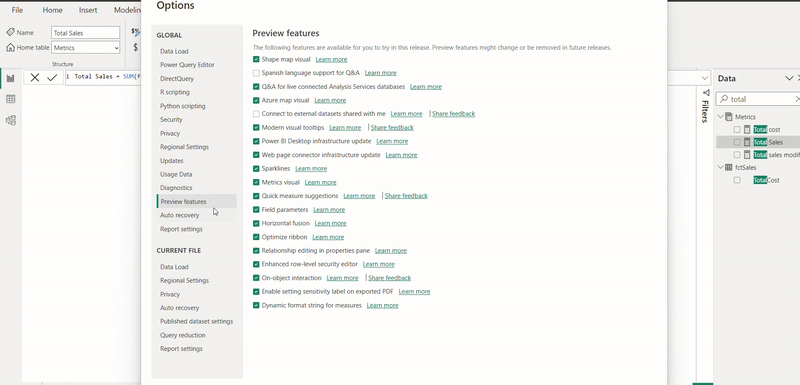Click the Data pane search box
The width and height of the screenshot is (800, 385).
[x=758, y=99]
